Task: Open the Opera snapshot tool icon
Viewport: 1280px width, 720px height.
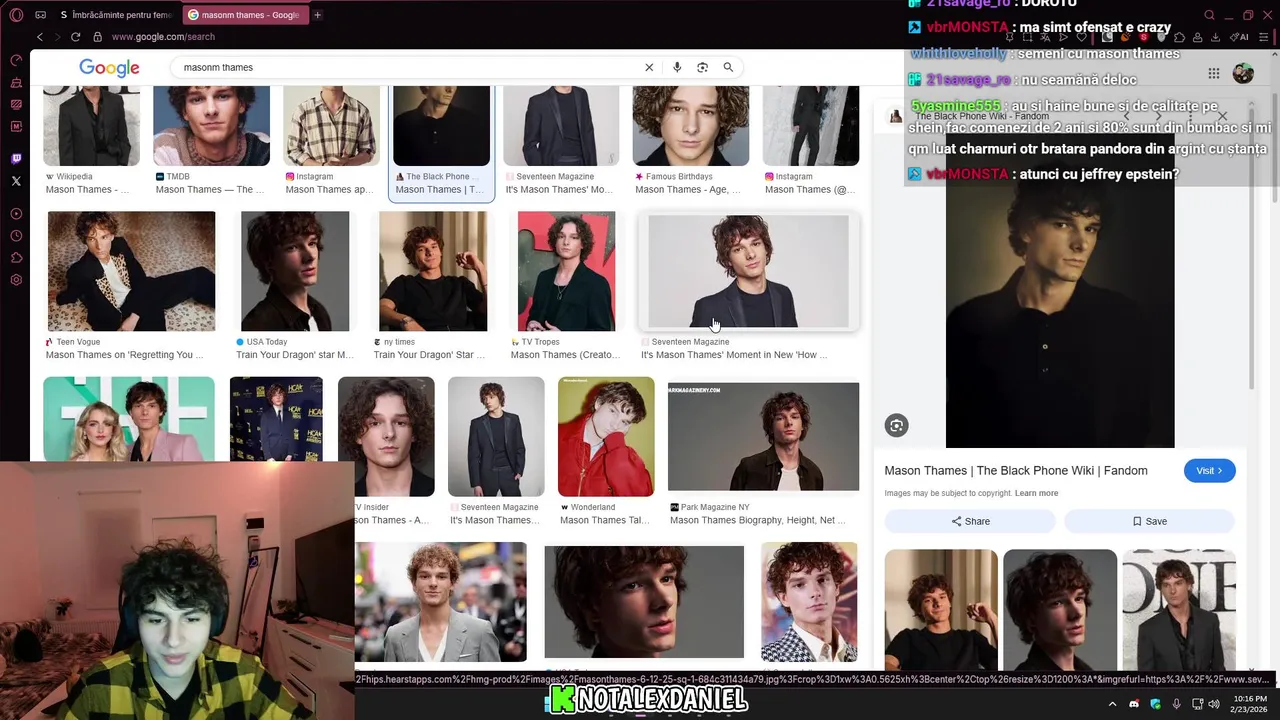Action: click(x=1026, y=37)
